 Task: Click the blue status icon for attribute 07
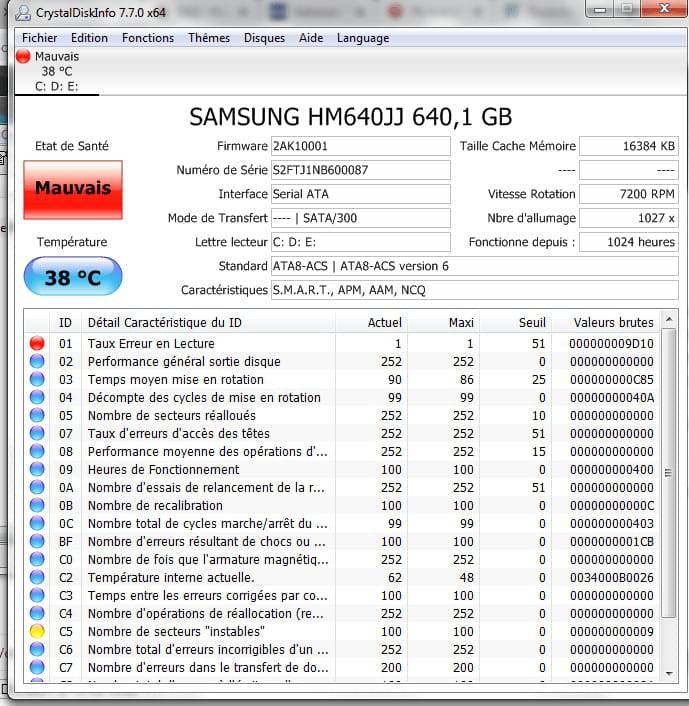(37, 433)
